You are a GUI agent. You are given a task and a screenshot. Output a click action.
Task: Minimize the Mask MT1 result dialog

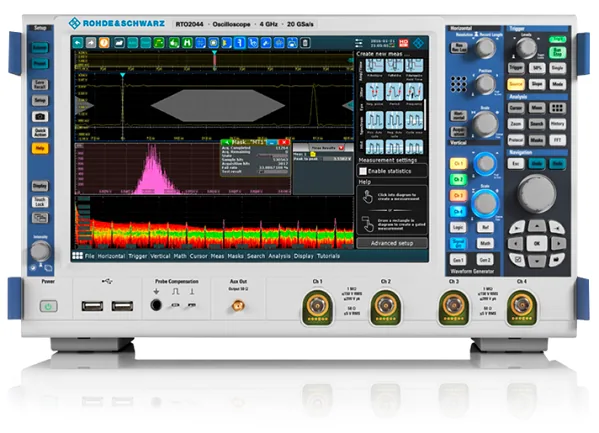click(x=272, y=142)
